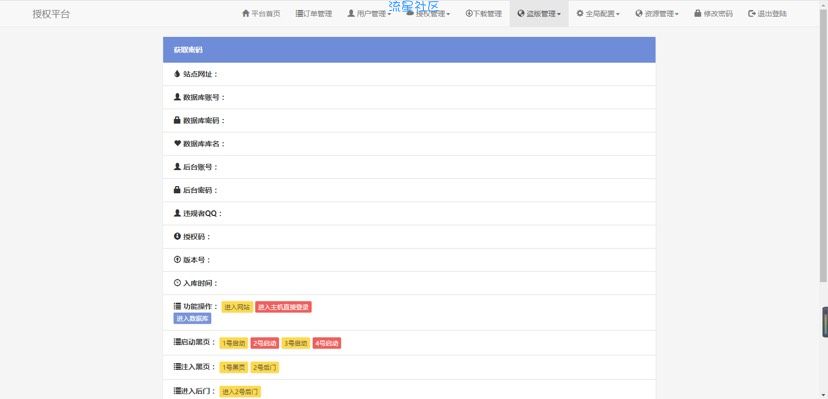Select the 授权码 label text
828x399 pixels.
tap(196, 237)
